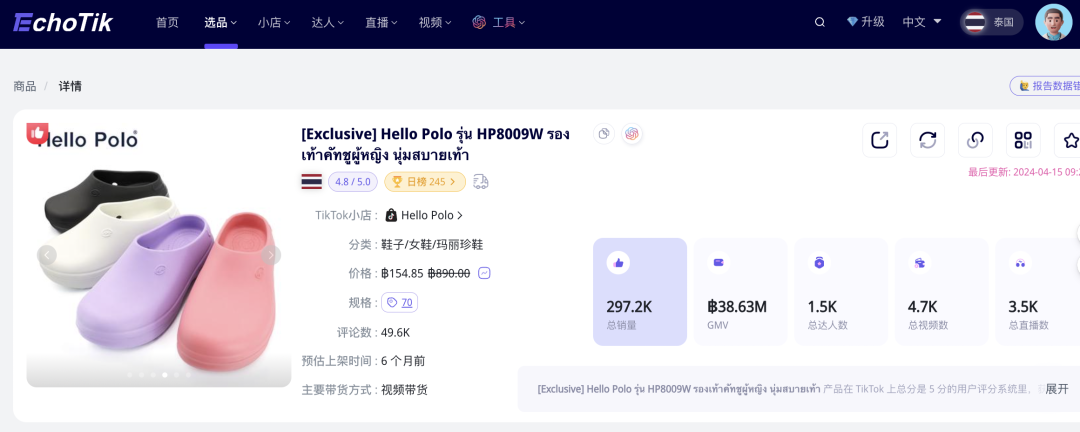Image resolution: width=1080 pixels, height=432 pixels.
Task: Click the red thumbs-up badge on the image
Action: 37,134
